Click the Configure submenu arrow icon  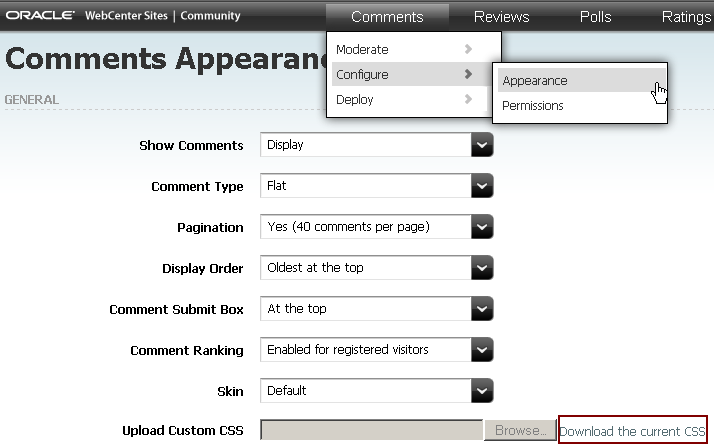[469, 74]
